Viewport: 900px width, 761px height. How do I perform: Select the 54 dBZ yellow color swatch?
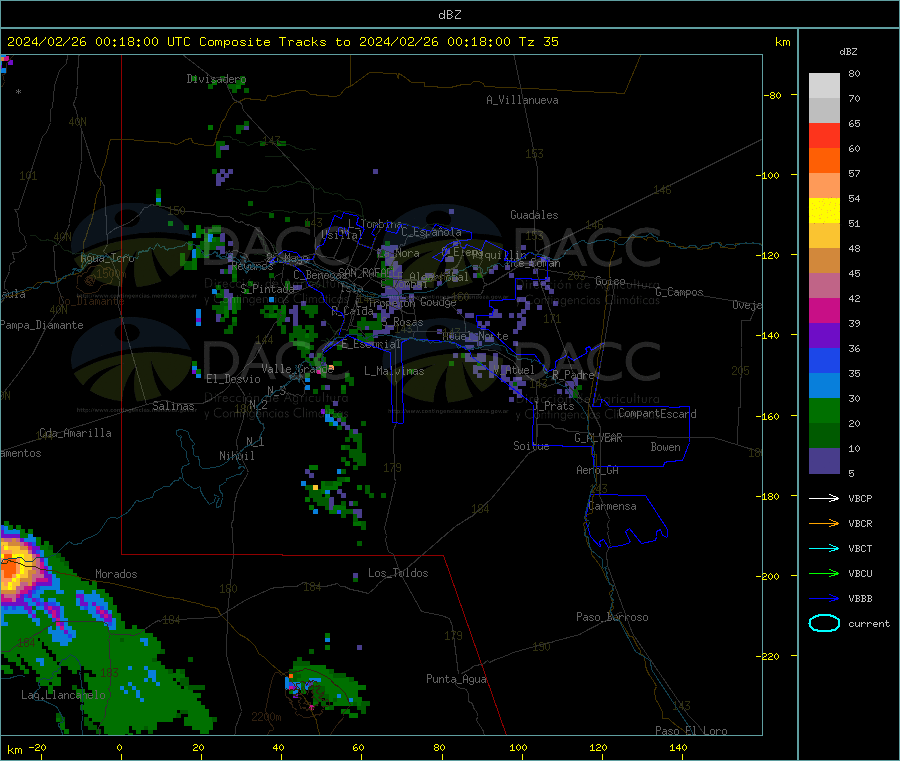coord(824,211)
